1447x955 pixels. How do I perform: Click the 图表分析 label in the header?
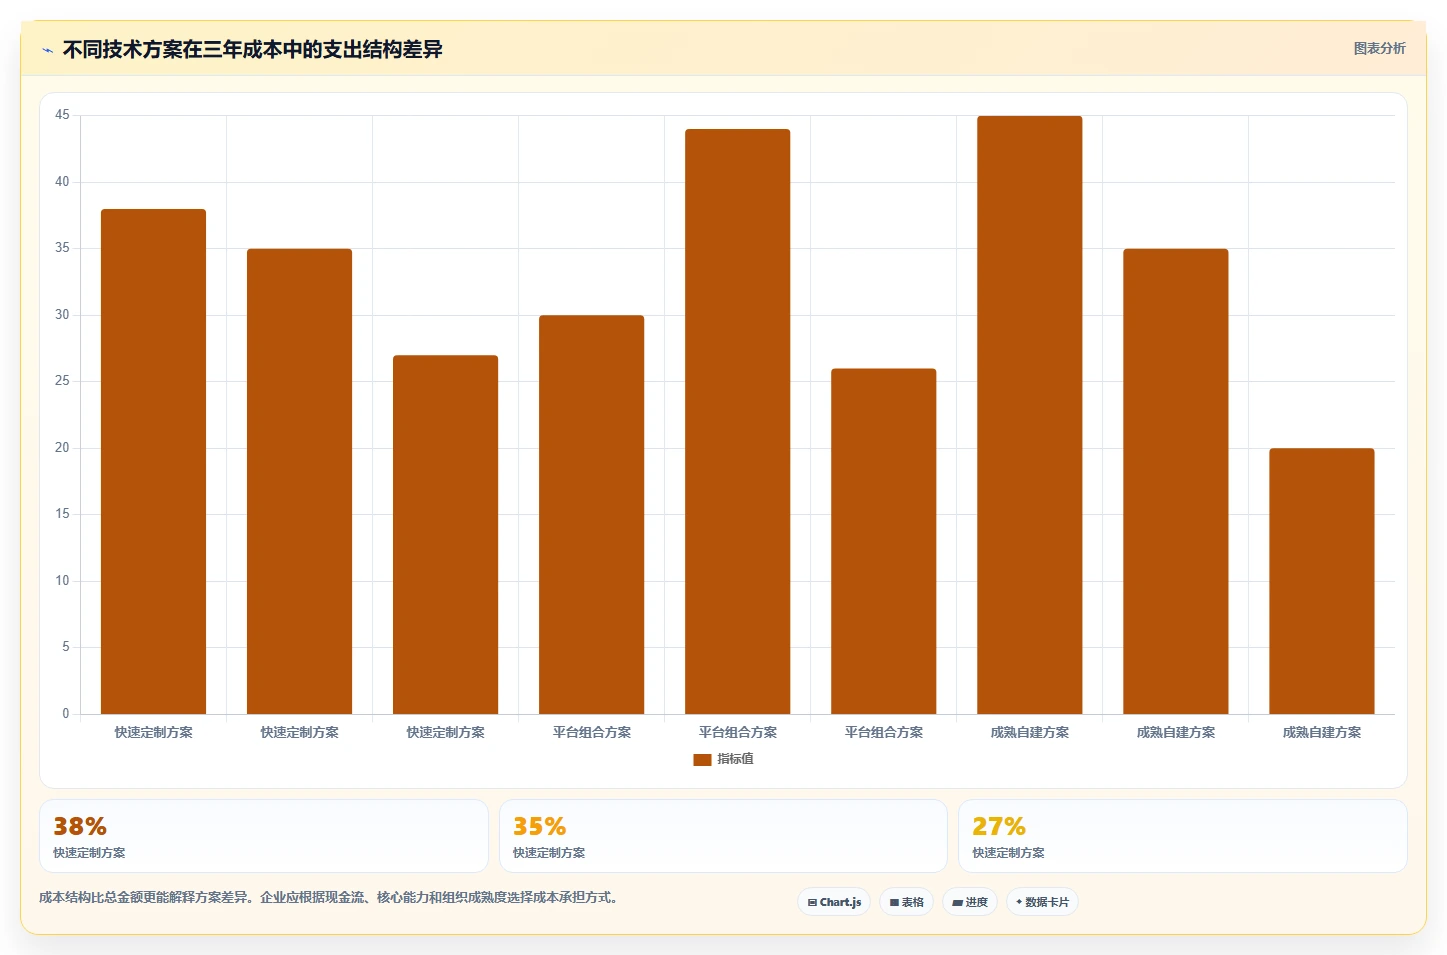1379,48
